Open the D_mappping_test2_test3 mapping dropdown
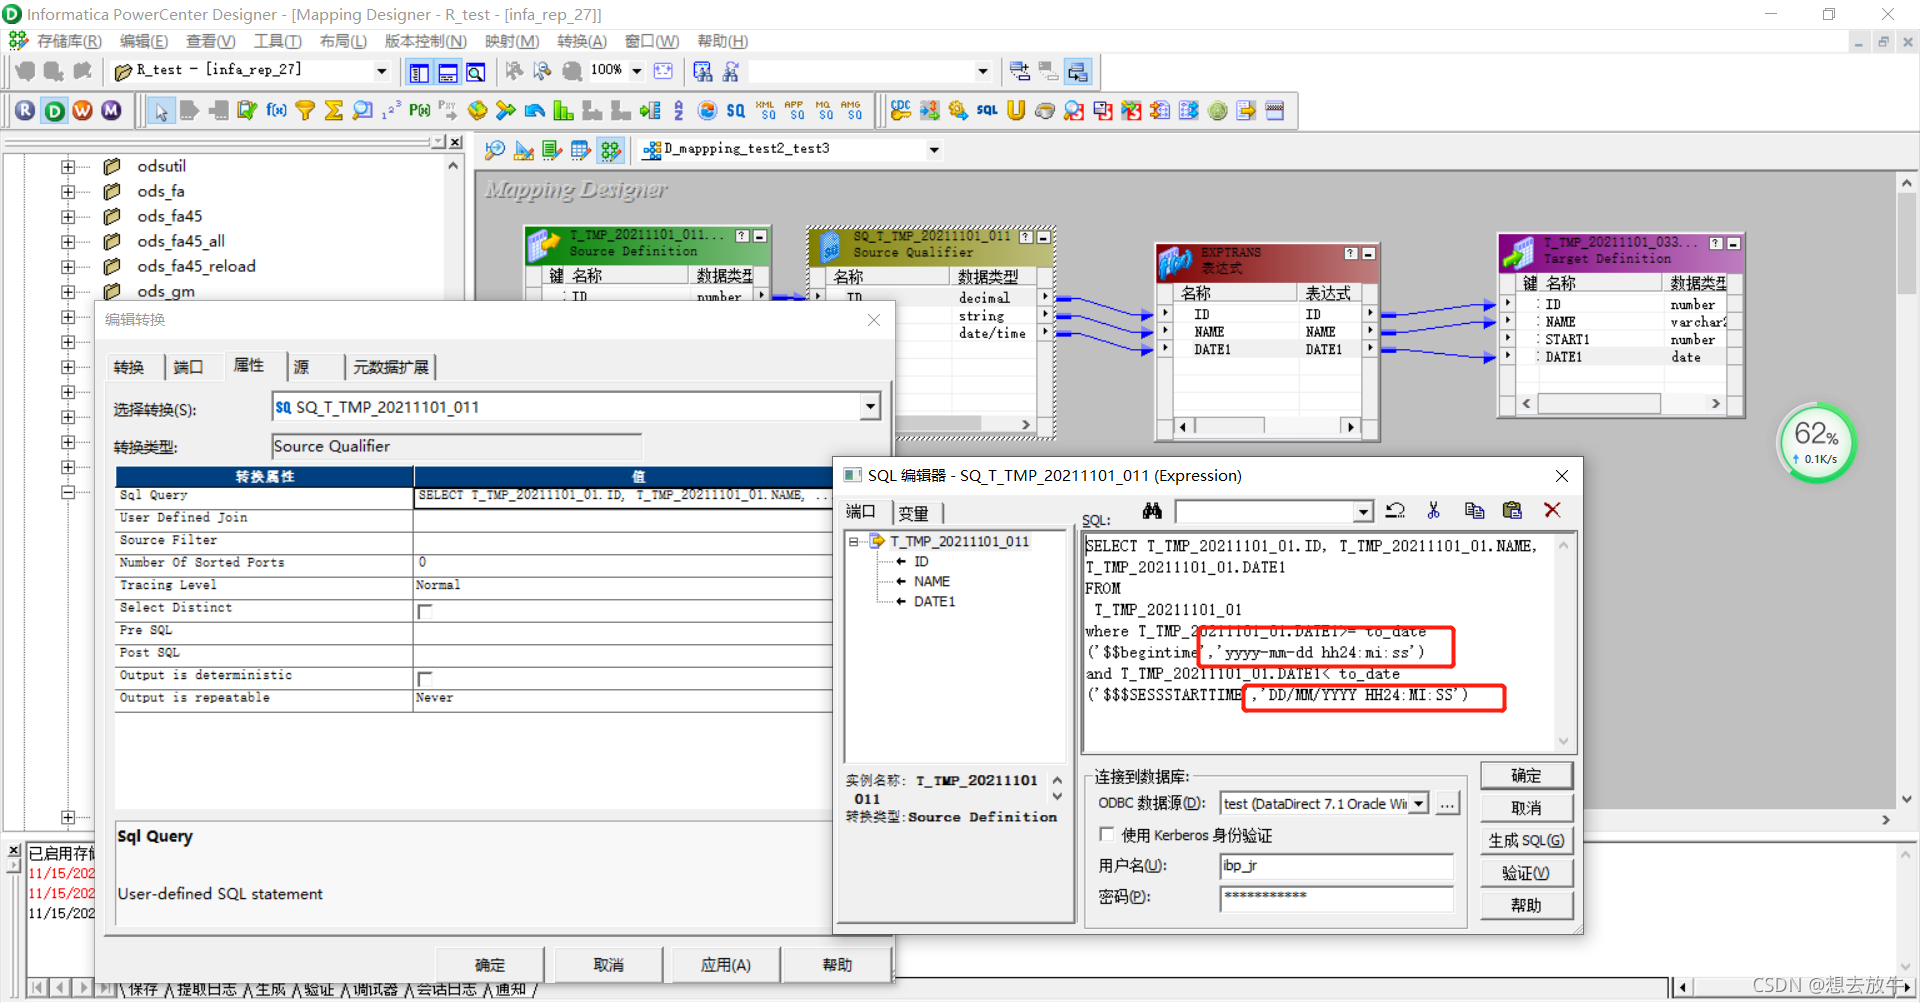Image resolution: width=1920 pixels, height=1003 pixels. pyautogui.click(x=934, y=150)
